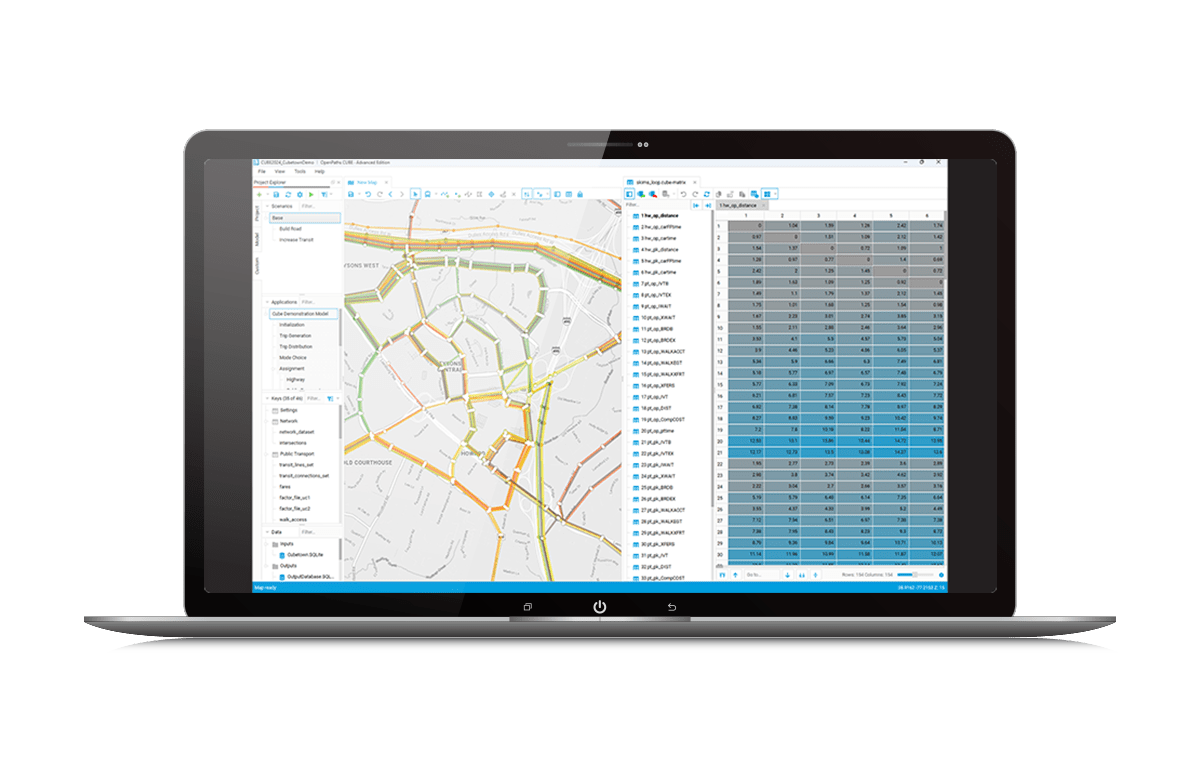This screenshot has height=780, width=1200.
Task: Open the keys filter funnel icon
Action: pyautogui.click(x=331, y=398)
